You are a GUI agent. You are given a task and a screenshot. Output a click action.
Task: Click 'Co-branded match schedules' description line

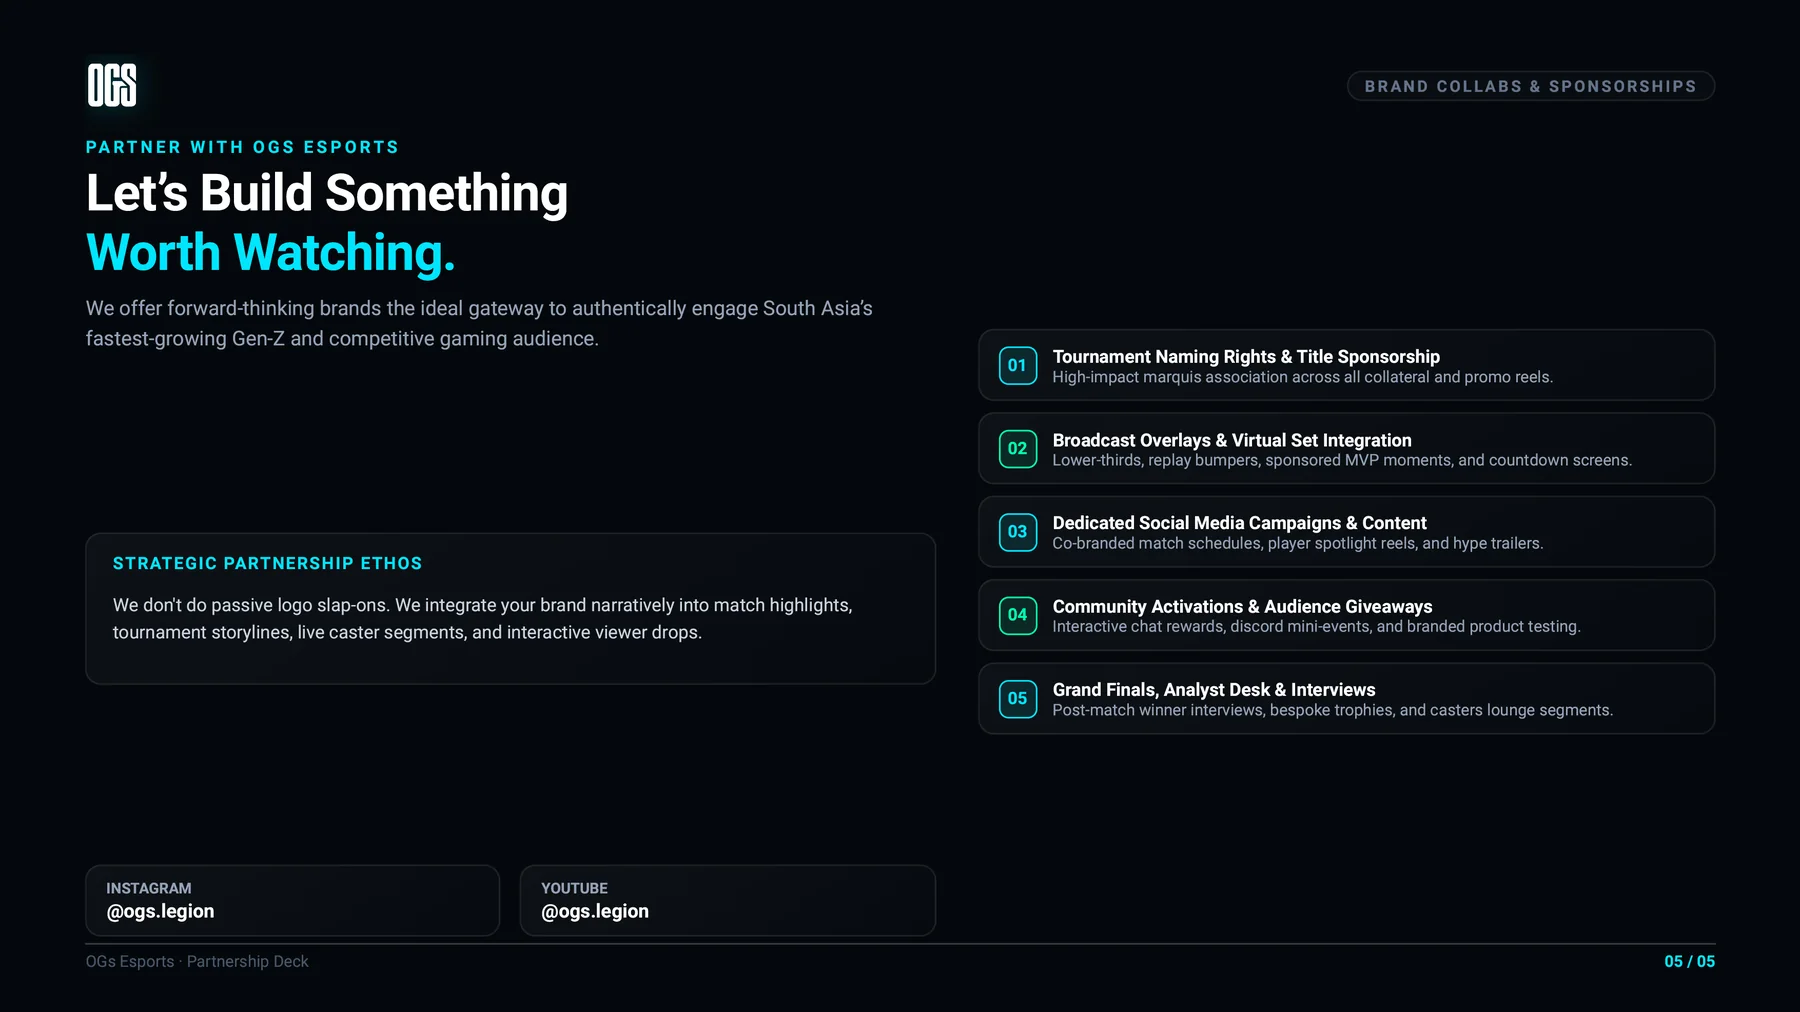(1298, 543)
